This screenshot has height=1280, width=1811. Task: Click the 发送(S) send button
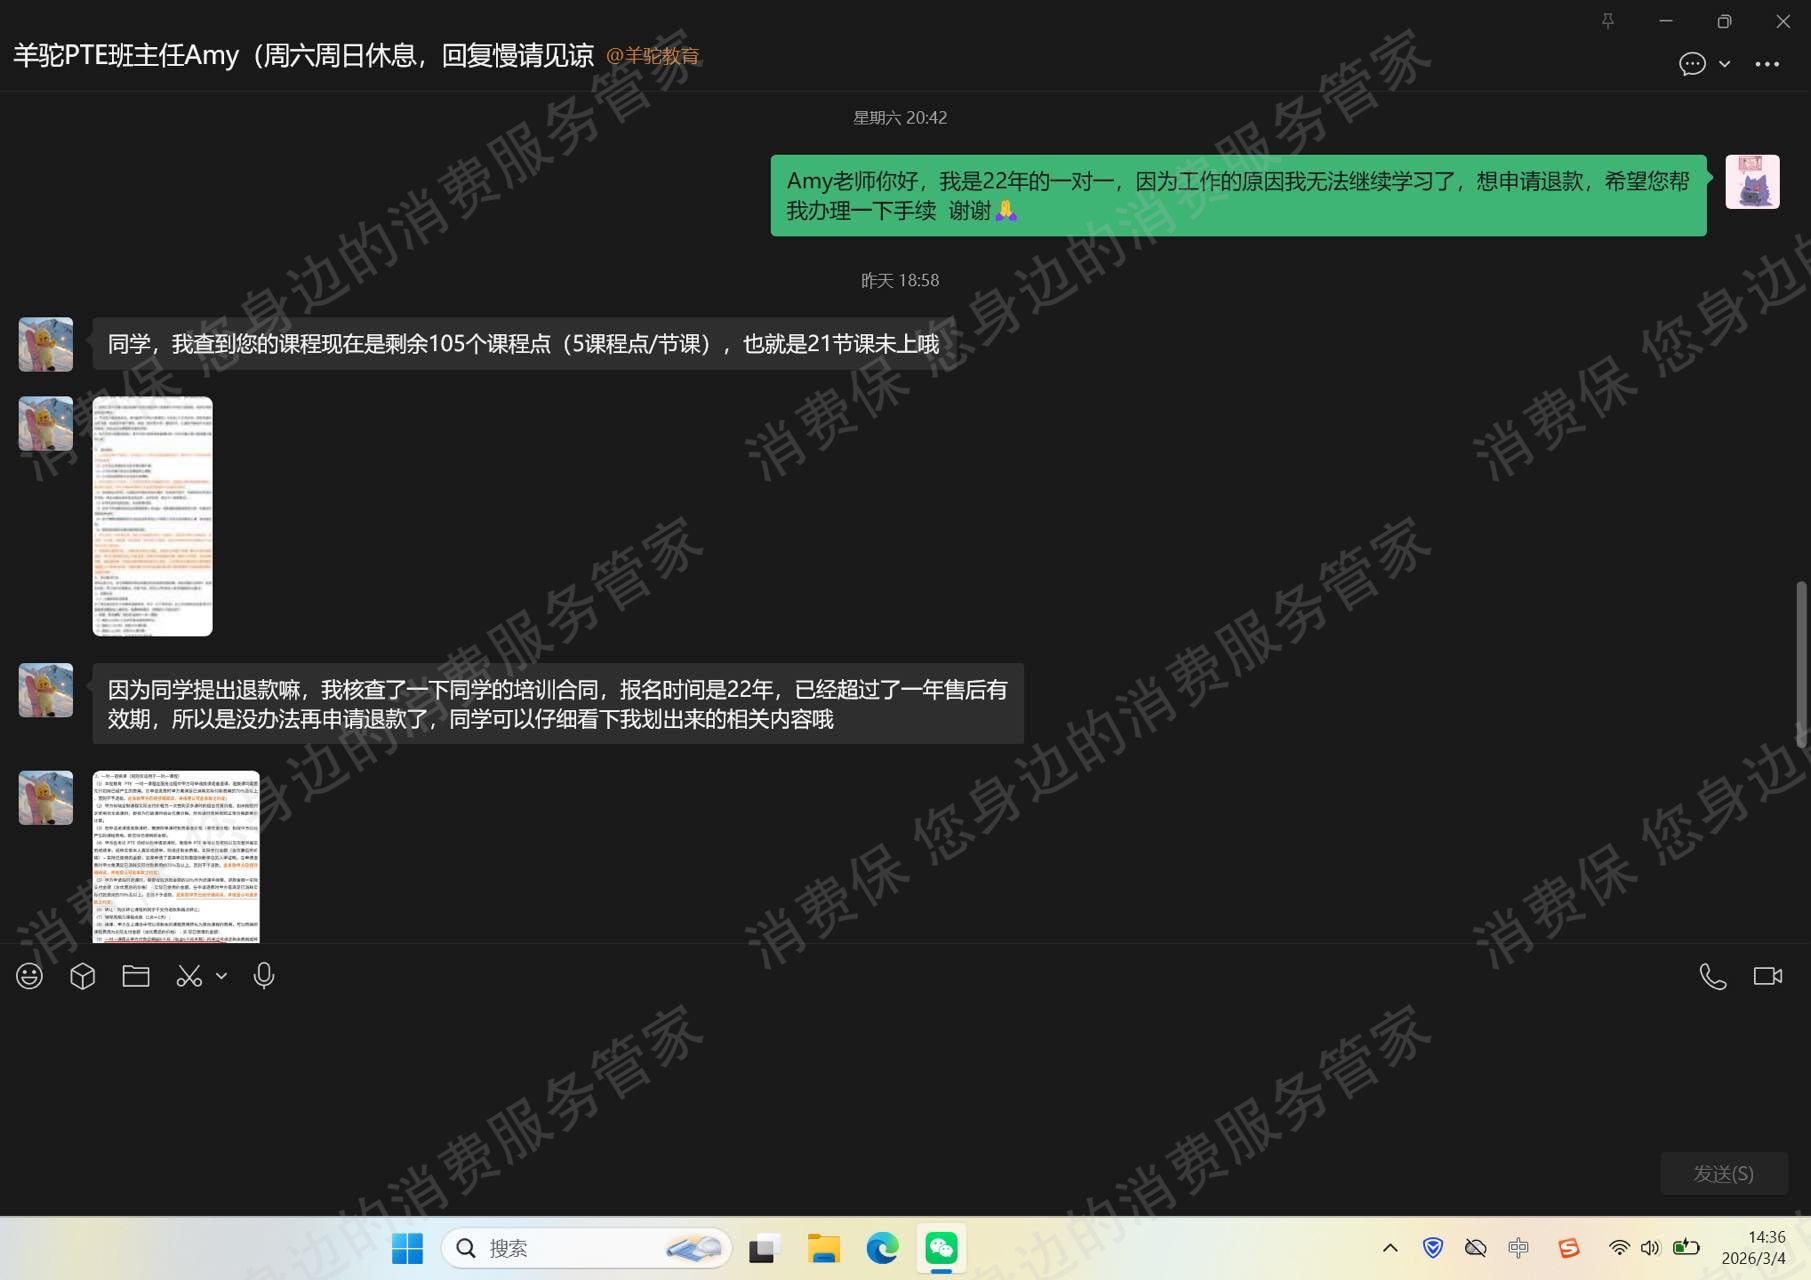(x=1723, y=1173)
